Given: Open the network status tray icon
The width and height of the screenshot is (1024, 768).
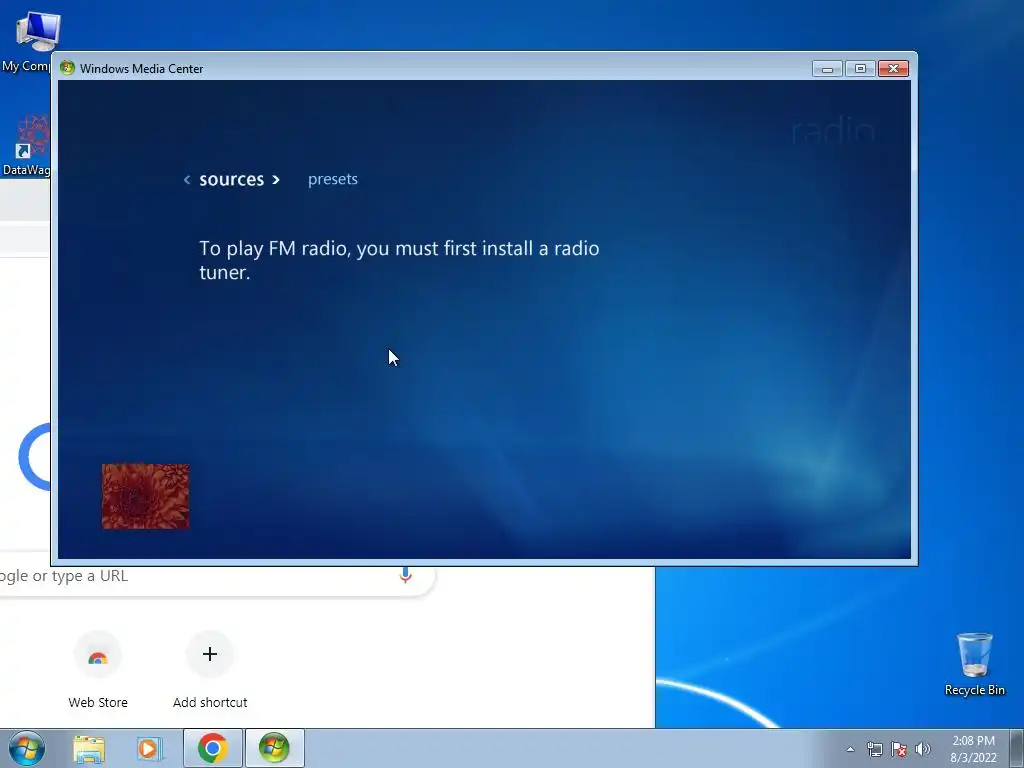Looking at the screenshot, I should click(x=874, y=749).
